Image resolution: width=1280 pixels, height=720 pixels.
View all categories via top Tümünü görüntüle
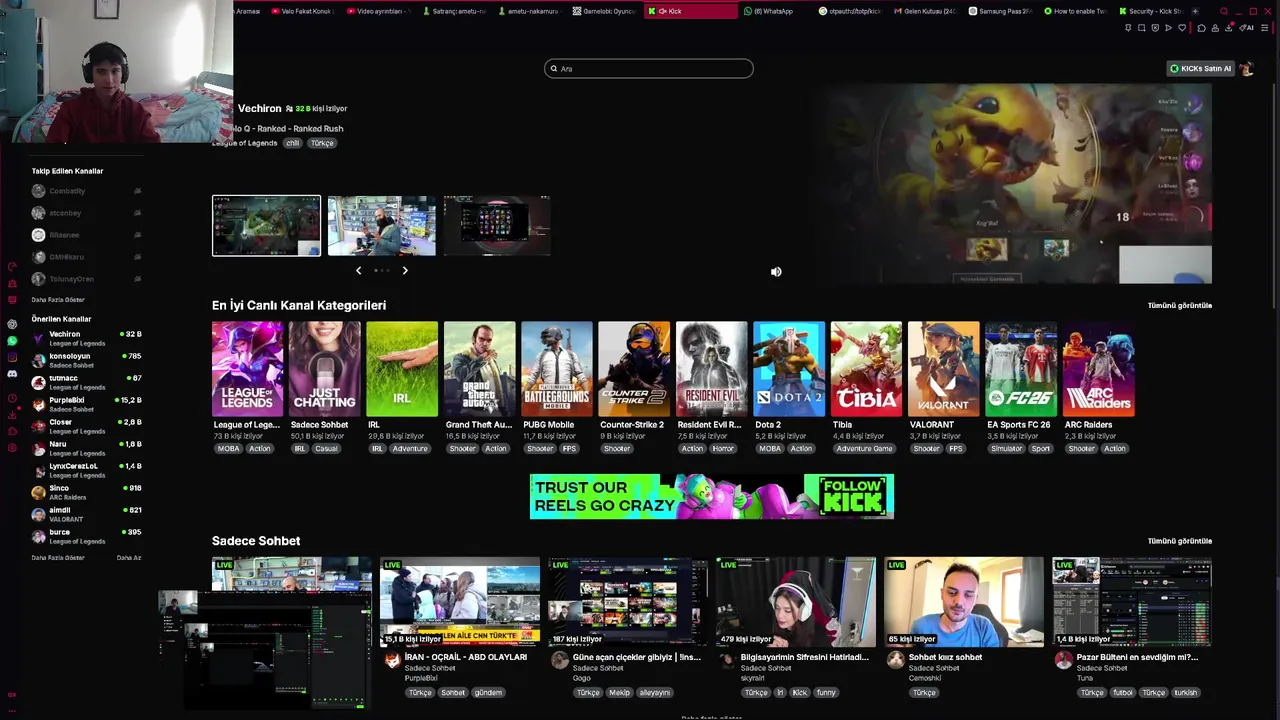point(1180,306)
